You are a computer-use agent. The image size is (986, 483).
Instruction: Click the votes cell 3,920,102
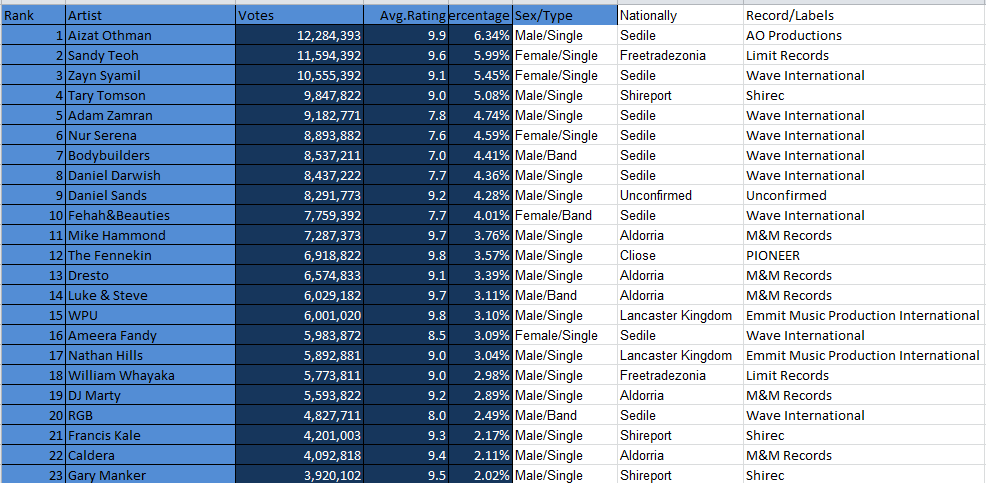coord(300,475)
